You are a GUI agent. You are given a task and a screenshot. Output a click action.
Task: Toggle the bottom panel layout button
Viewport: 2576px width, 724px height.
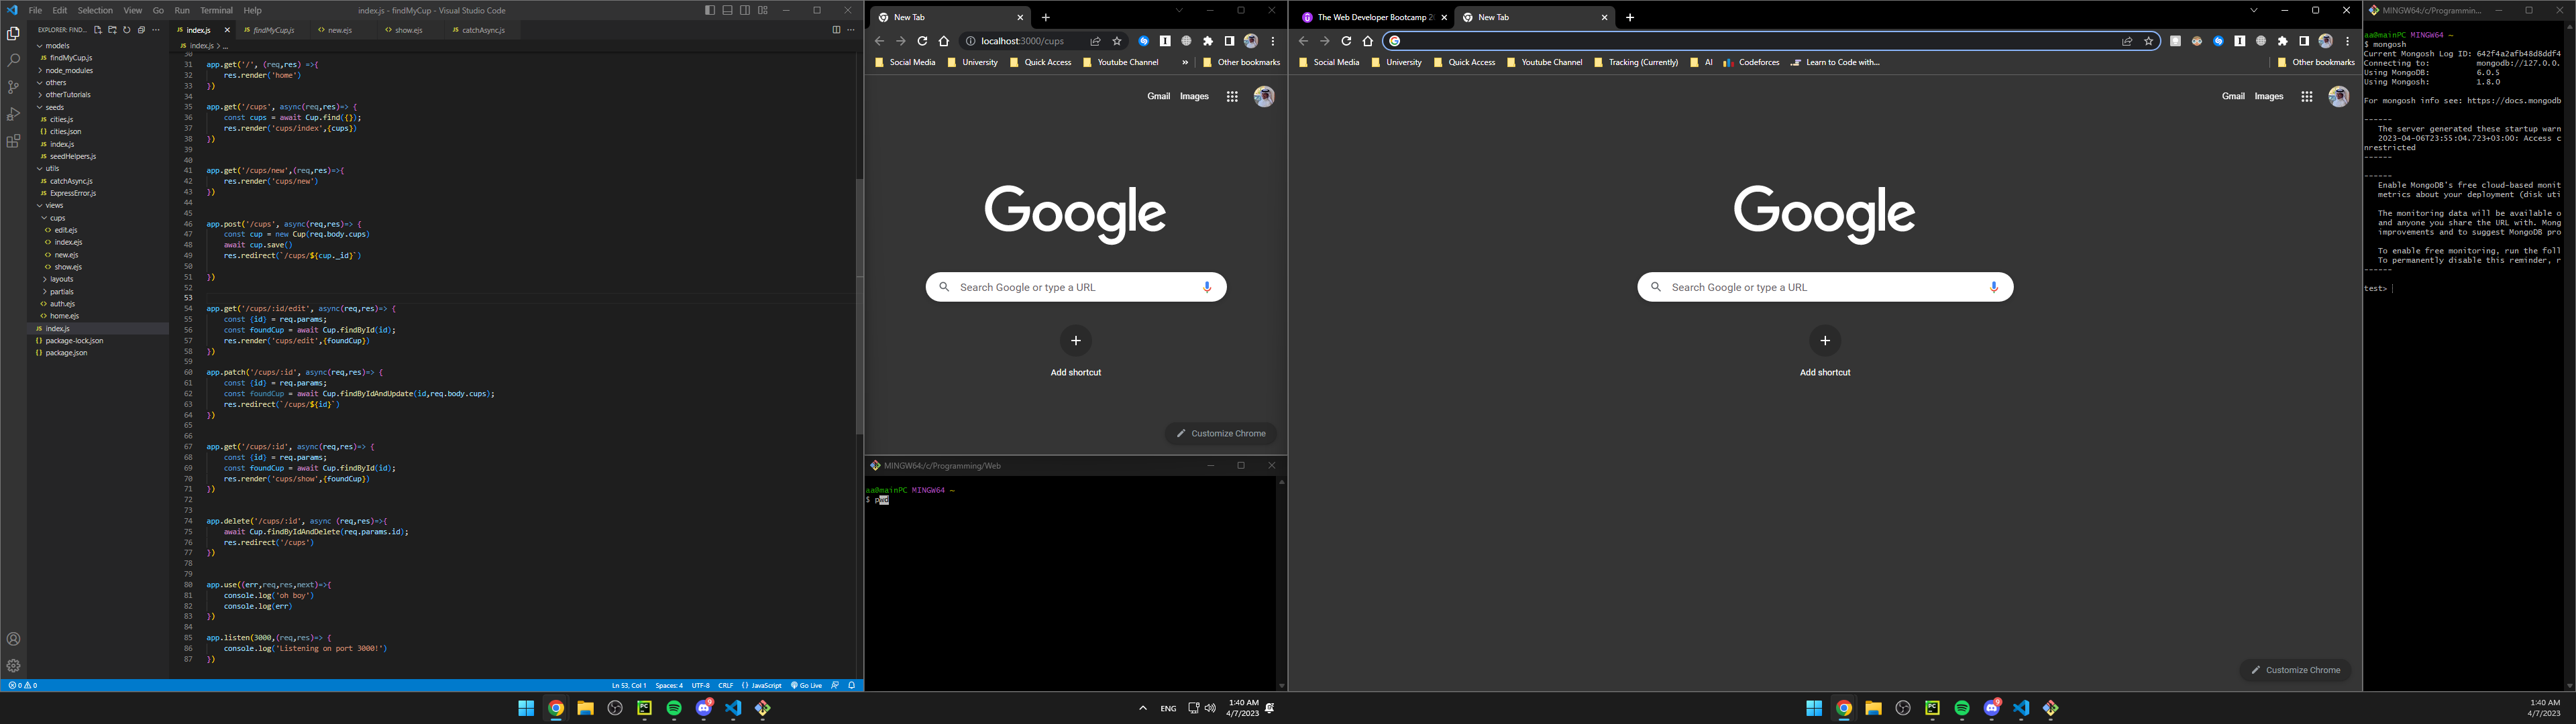(x=727, y=10)
